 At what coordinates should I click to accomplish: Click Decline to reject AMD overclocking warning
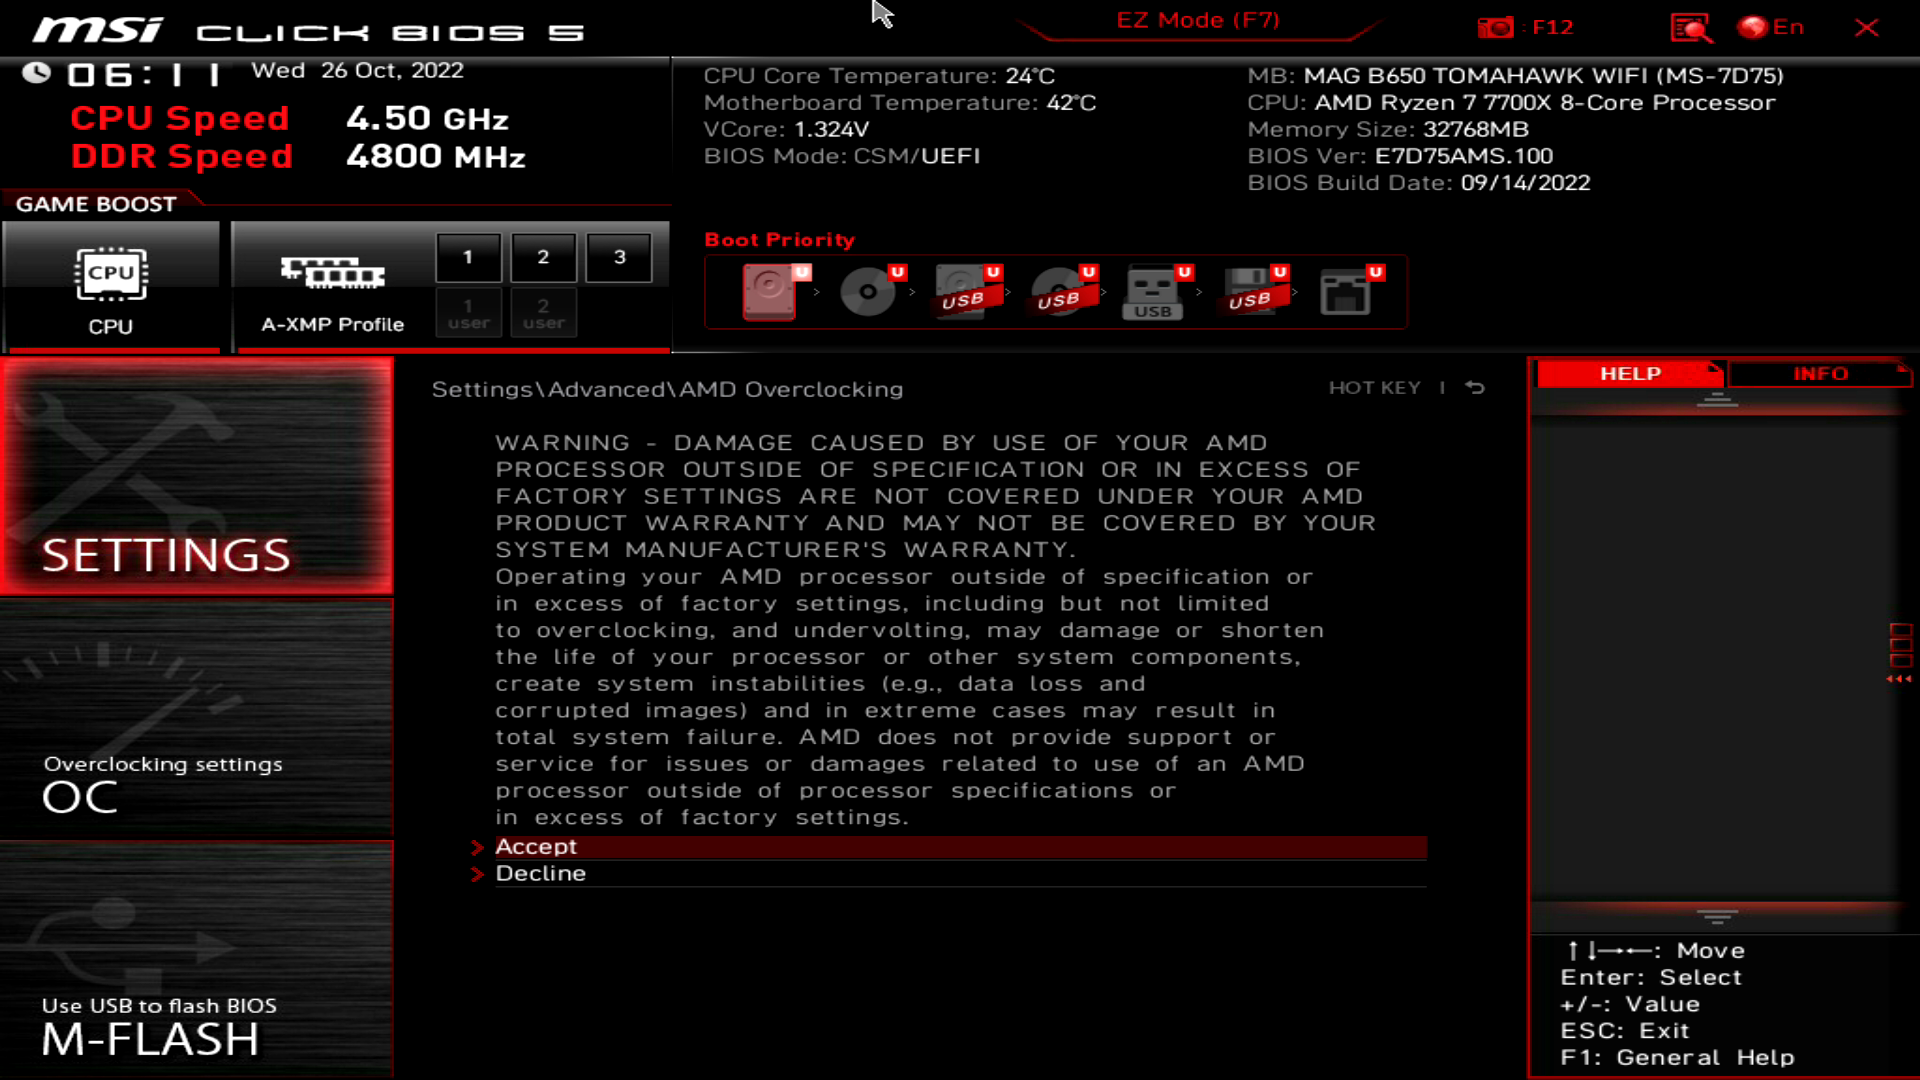542,873
